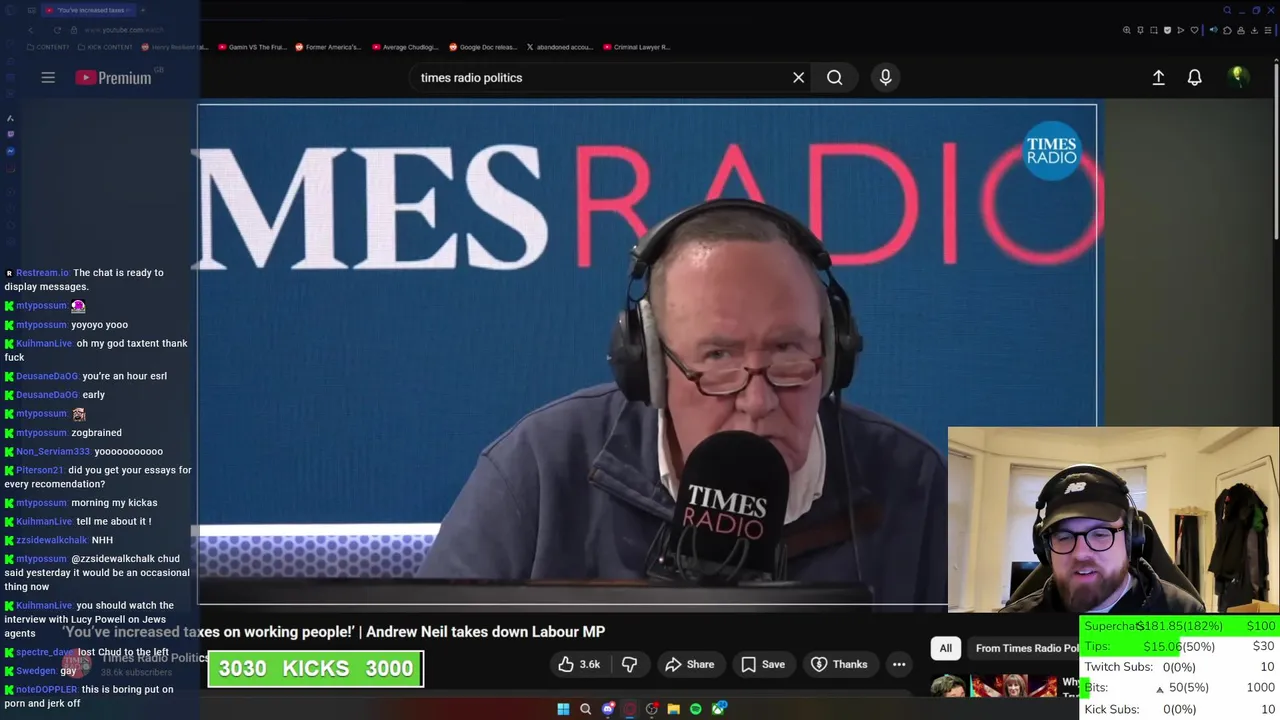Run search with the magnifier button
Screen dimensions: 1280x720
tap(834, 77)
